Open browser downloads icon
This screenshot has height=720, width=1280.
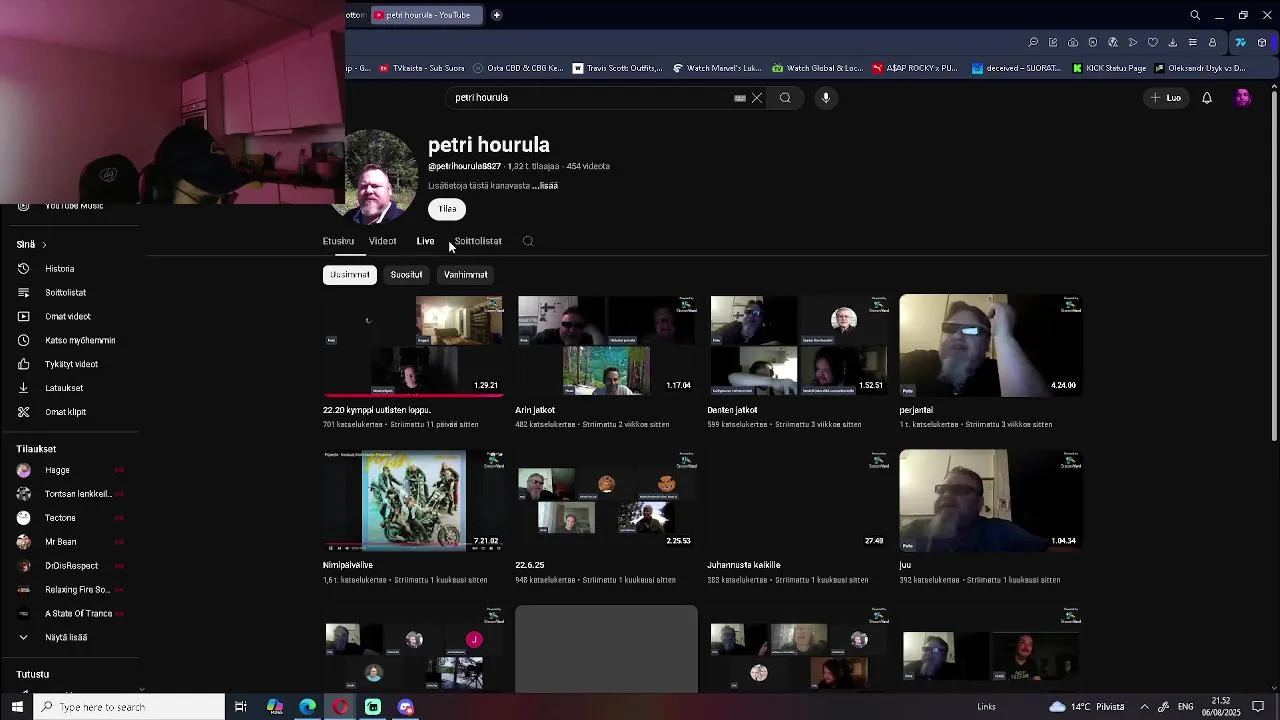coord(1173,42)
